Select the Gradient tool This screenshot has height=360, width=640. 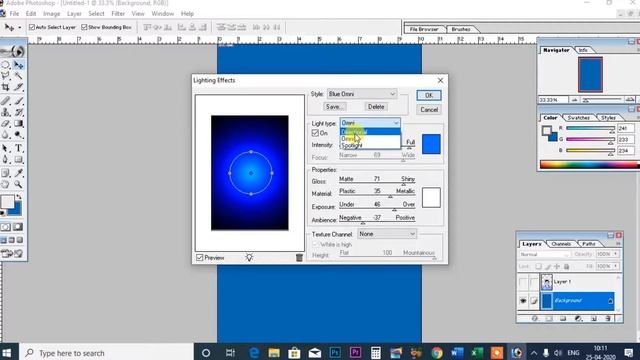(x=18, y=123)
